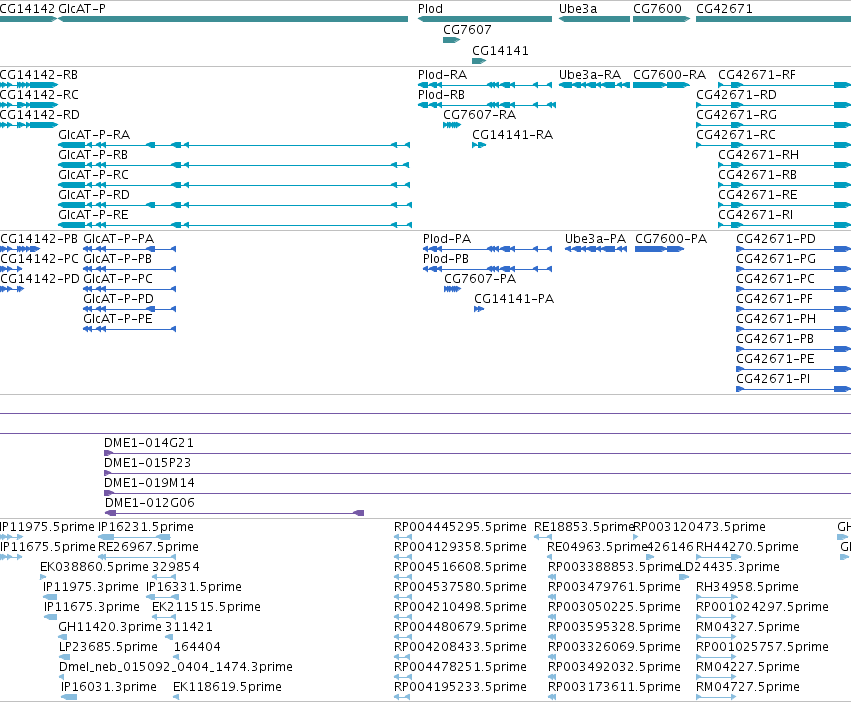This screenshot has width=851, height=702.
Task: Open transcript CG14142-RD
Action: click(x=40, y=115)
